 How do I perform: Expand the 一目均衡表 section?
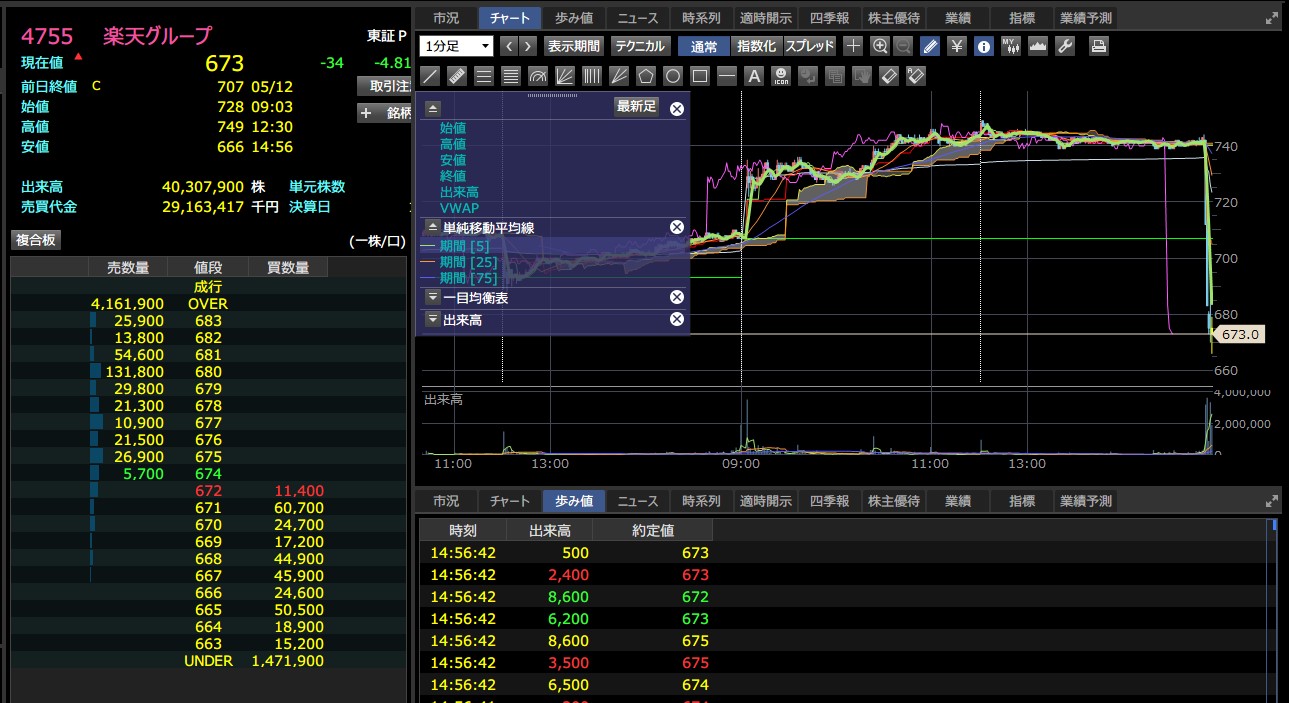click(432, 297)
